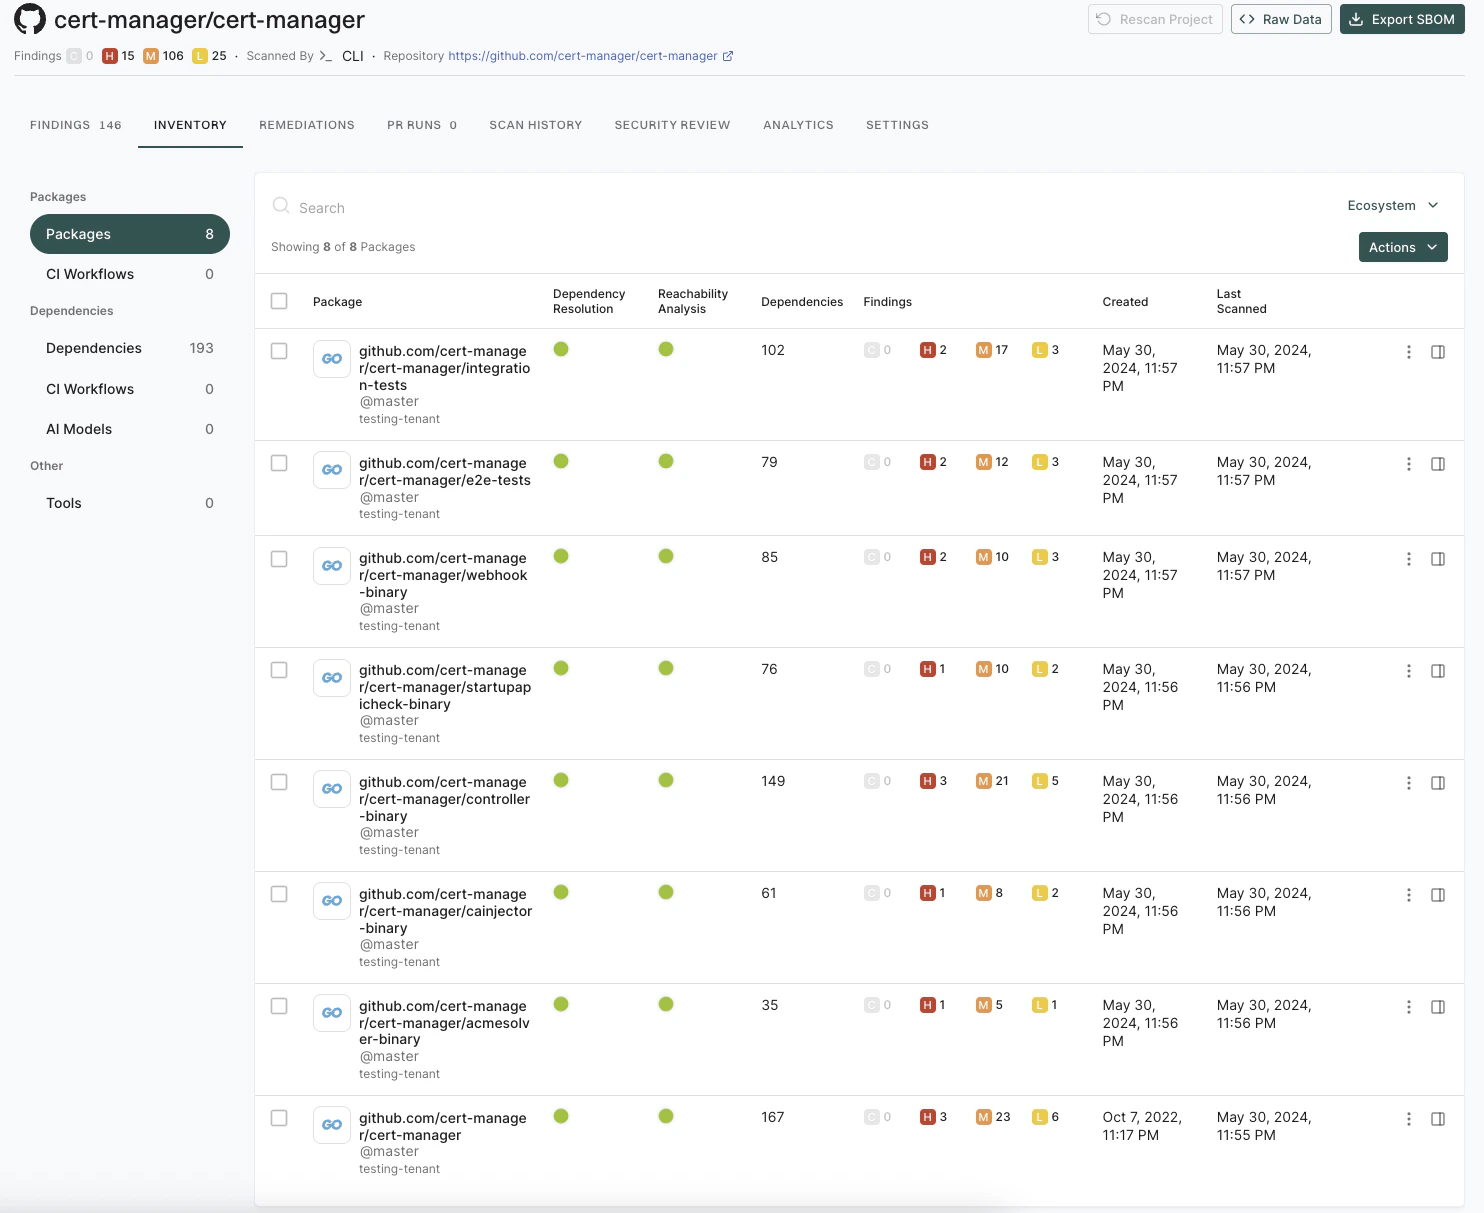
Task: Open side panel for cainjector-binary package
Action: [1437, 895]
